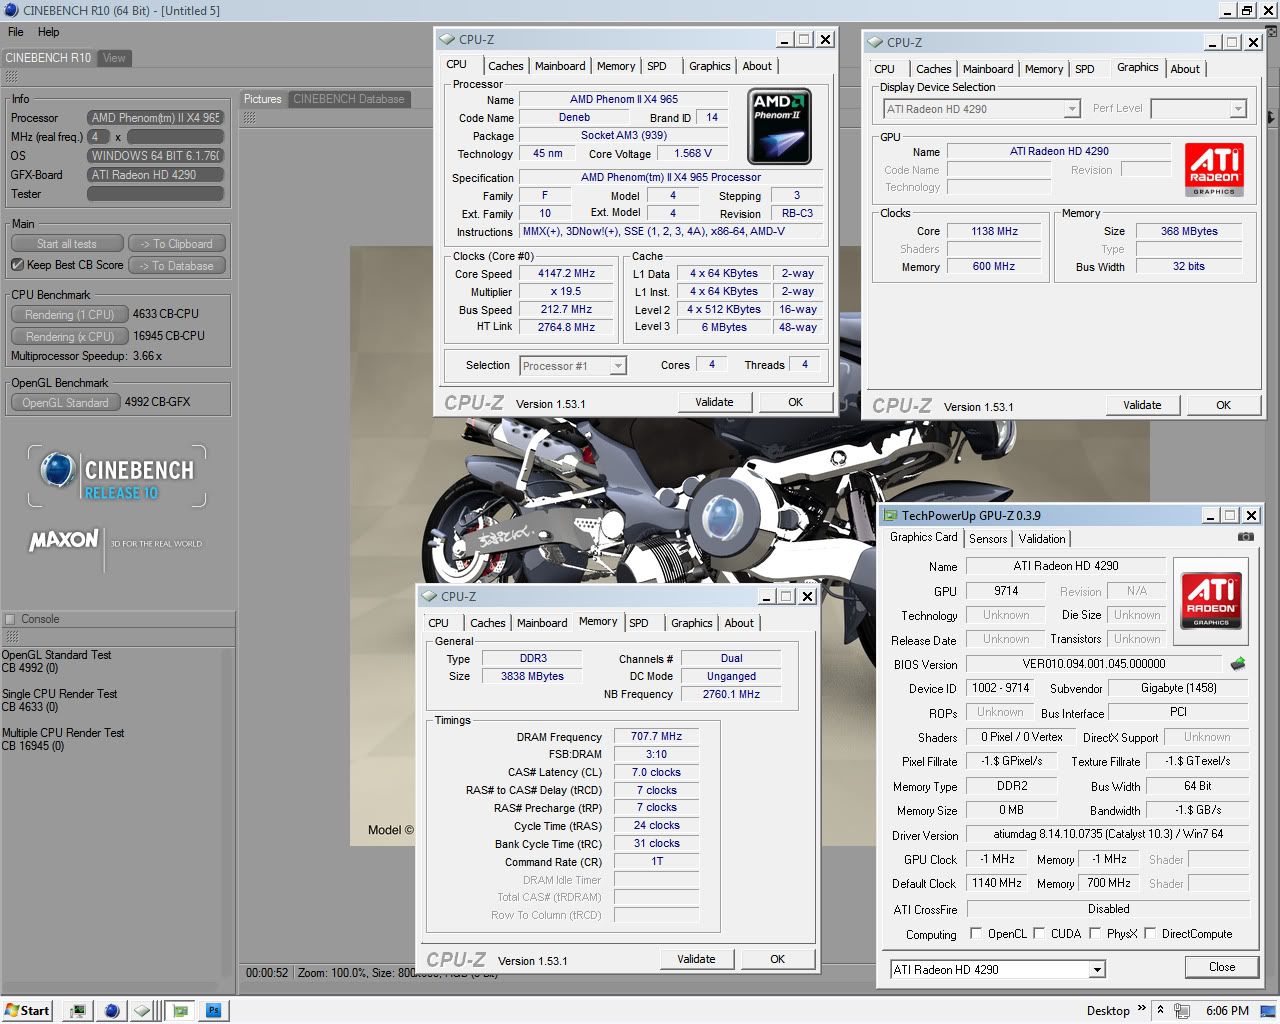Open the File menu in Cinebench
This screenshot has height=1024, width=1280.
[16, 32]
